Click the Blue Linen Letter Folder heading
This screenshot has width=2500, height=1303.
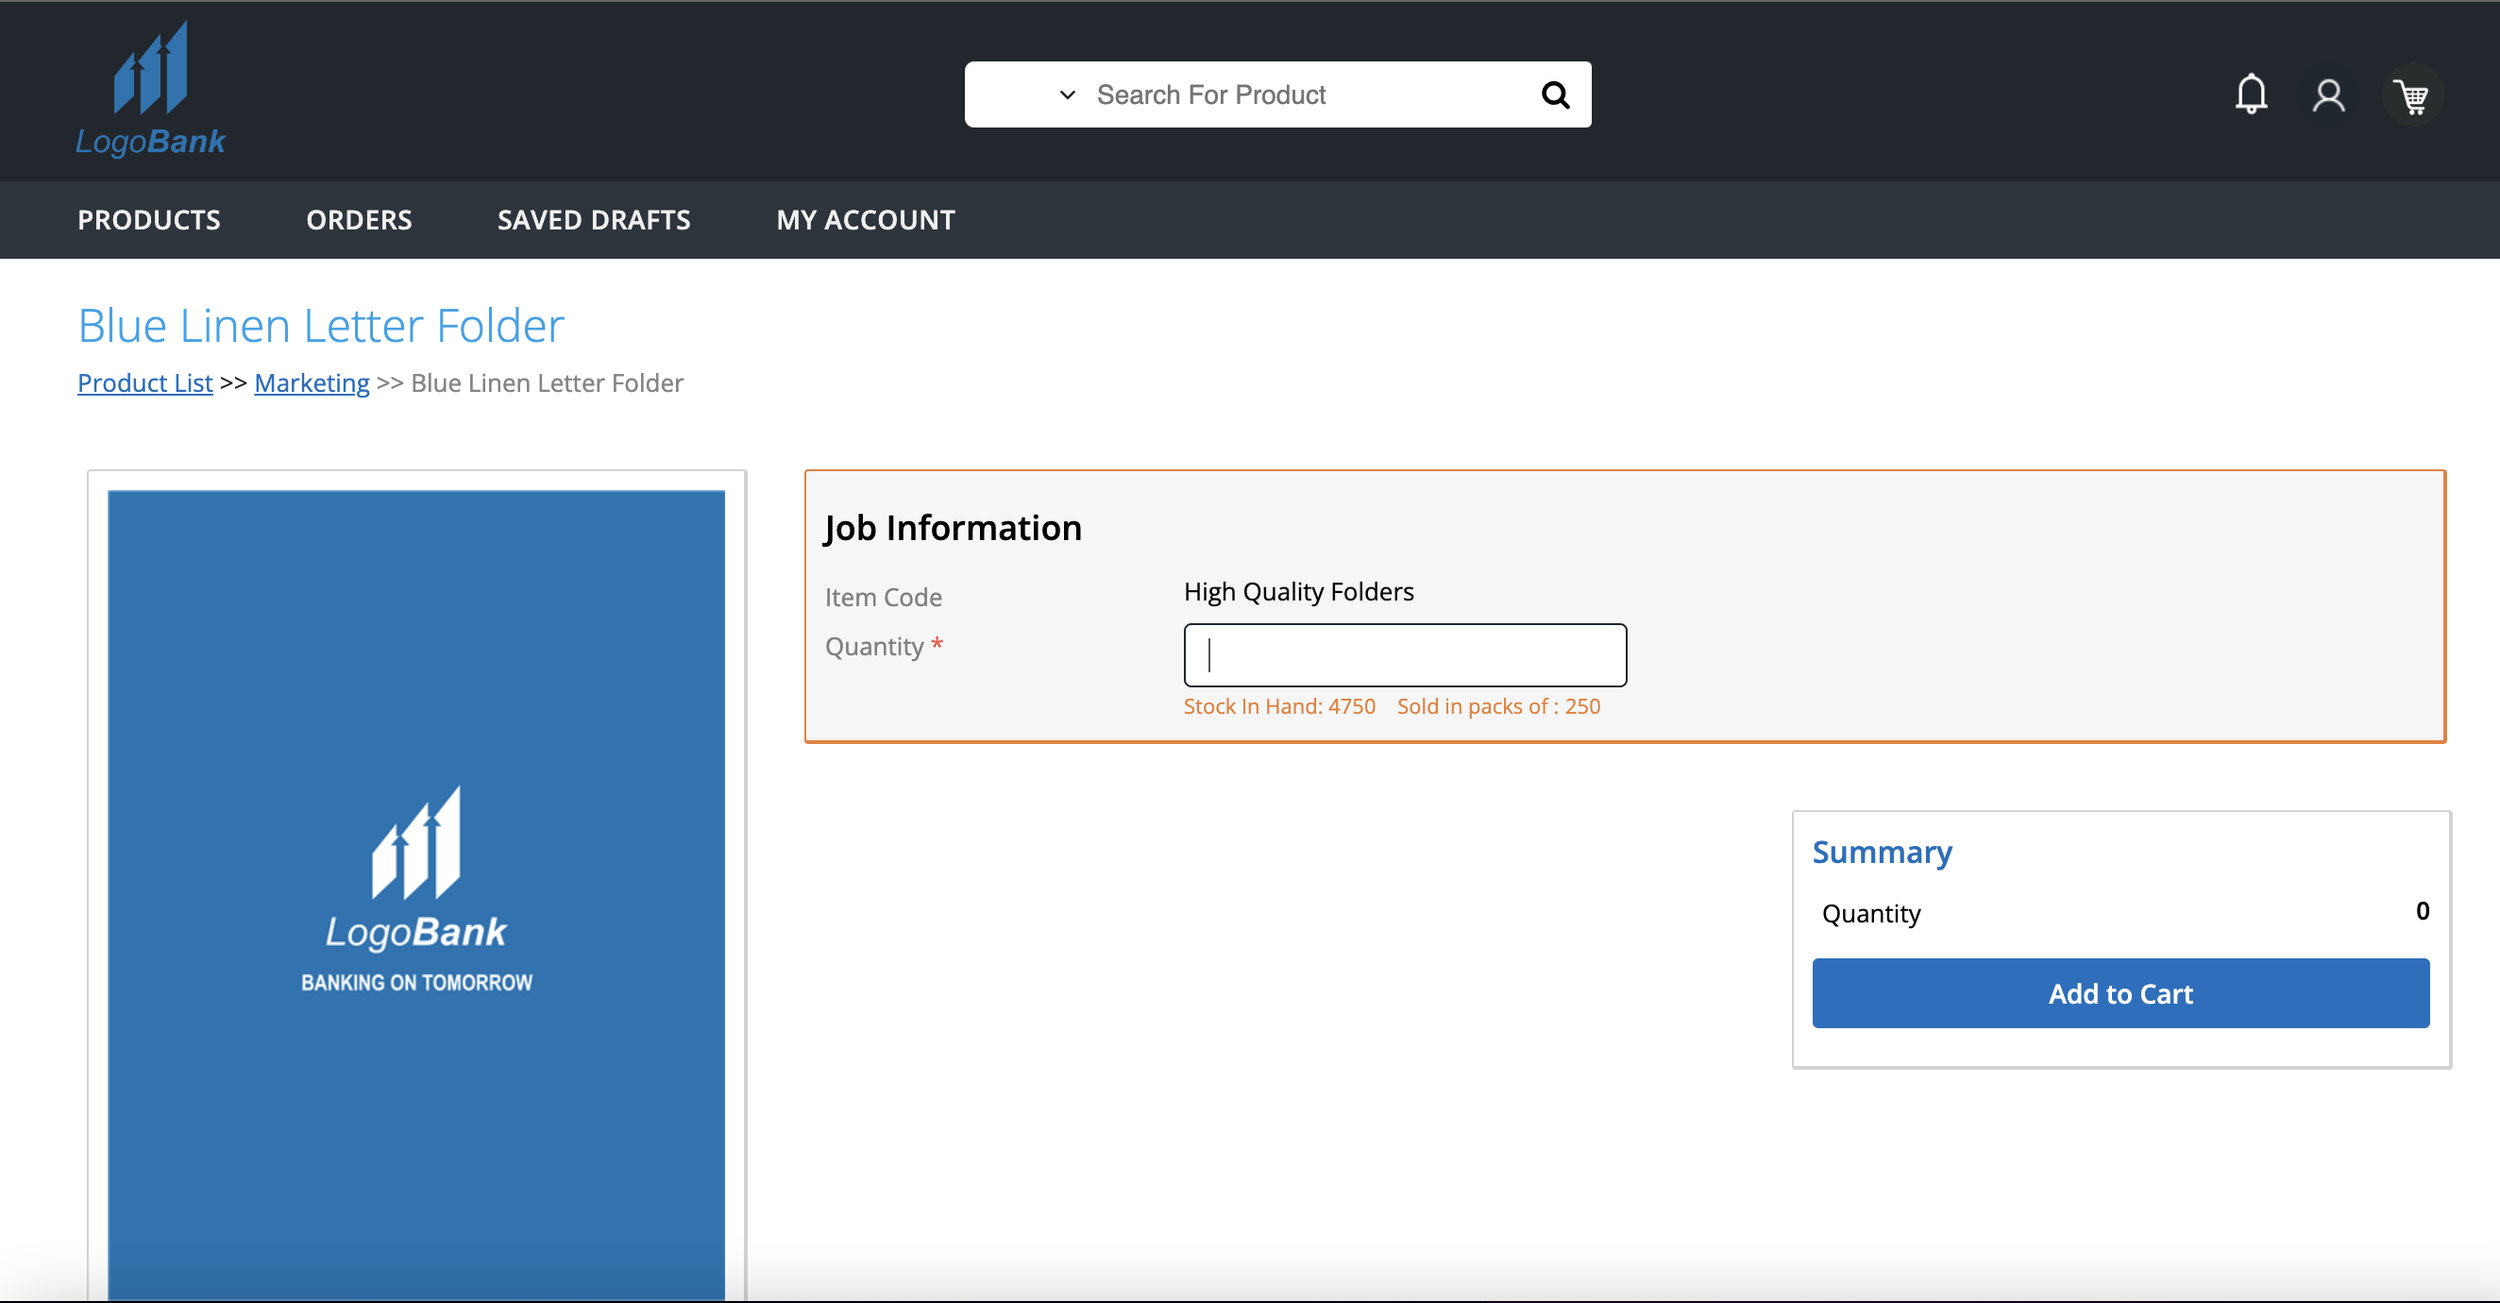pyautogui.click(x=321, y=326)
